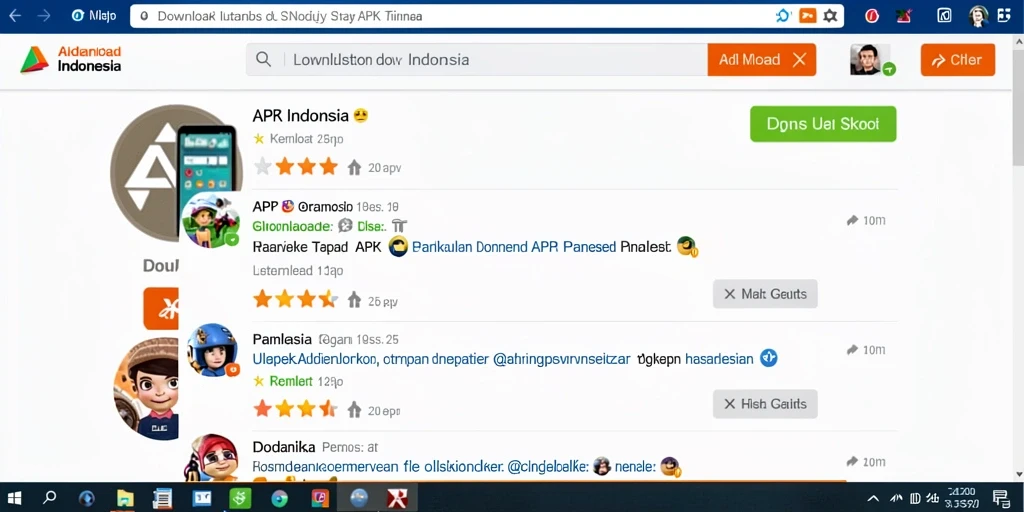Click the magnifier icon in search box
1024x512 pixels.
264,59
